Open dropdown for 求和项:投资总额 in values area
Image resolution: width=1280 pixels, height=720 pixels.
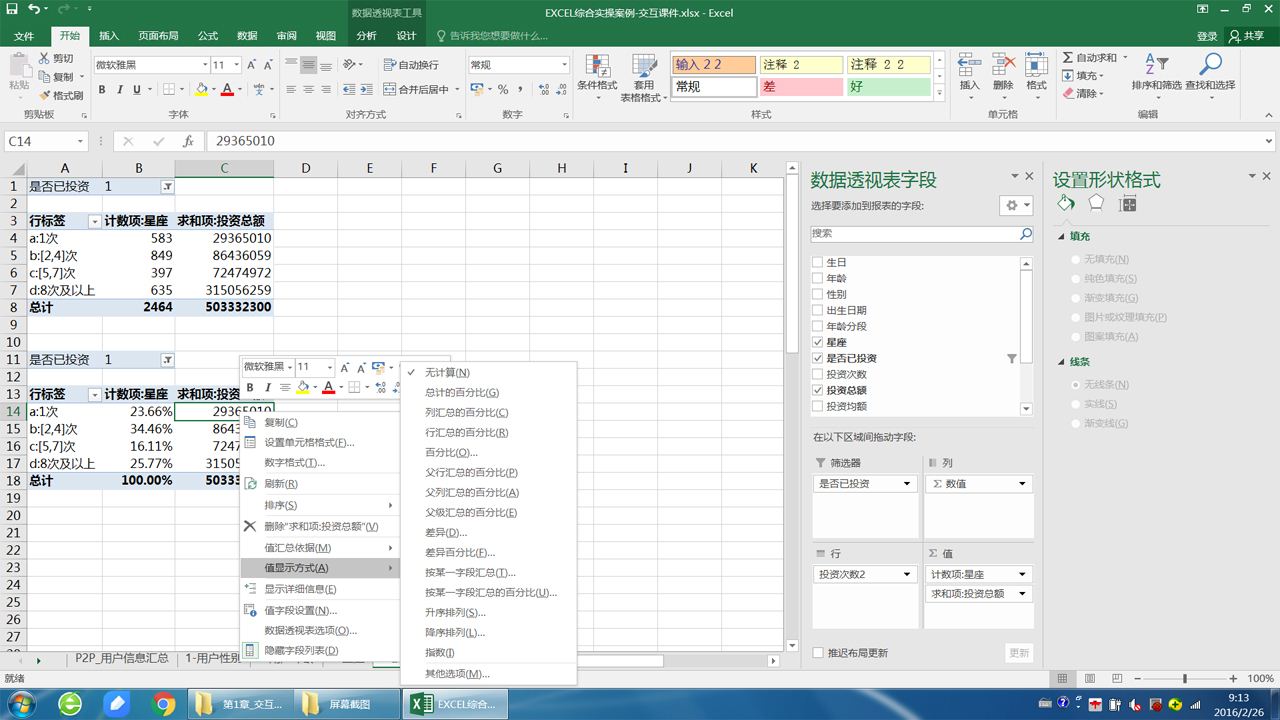pos(1023,594)
